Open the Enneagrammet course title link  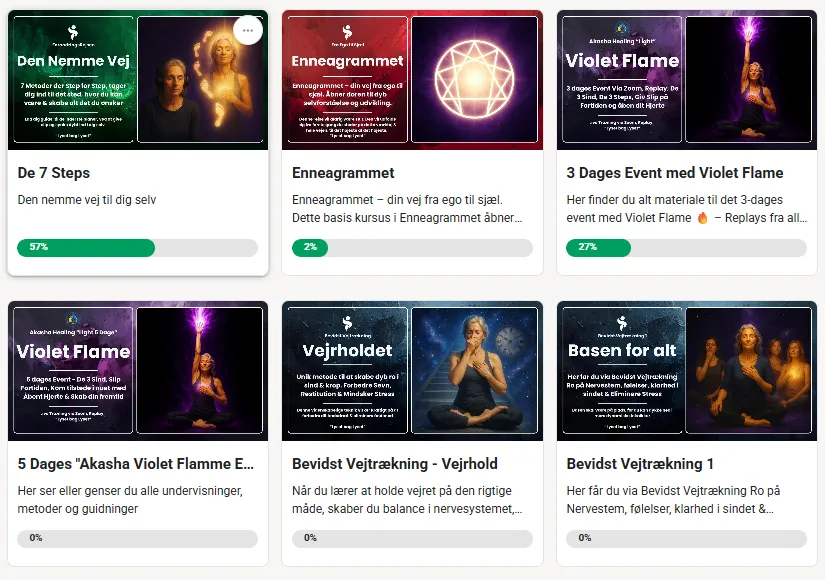pyautogui.click(x=343, y=173)
